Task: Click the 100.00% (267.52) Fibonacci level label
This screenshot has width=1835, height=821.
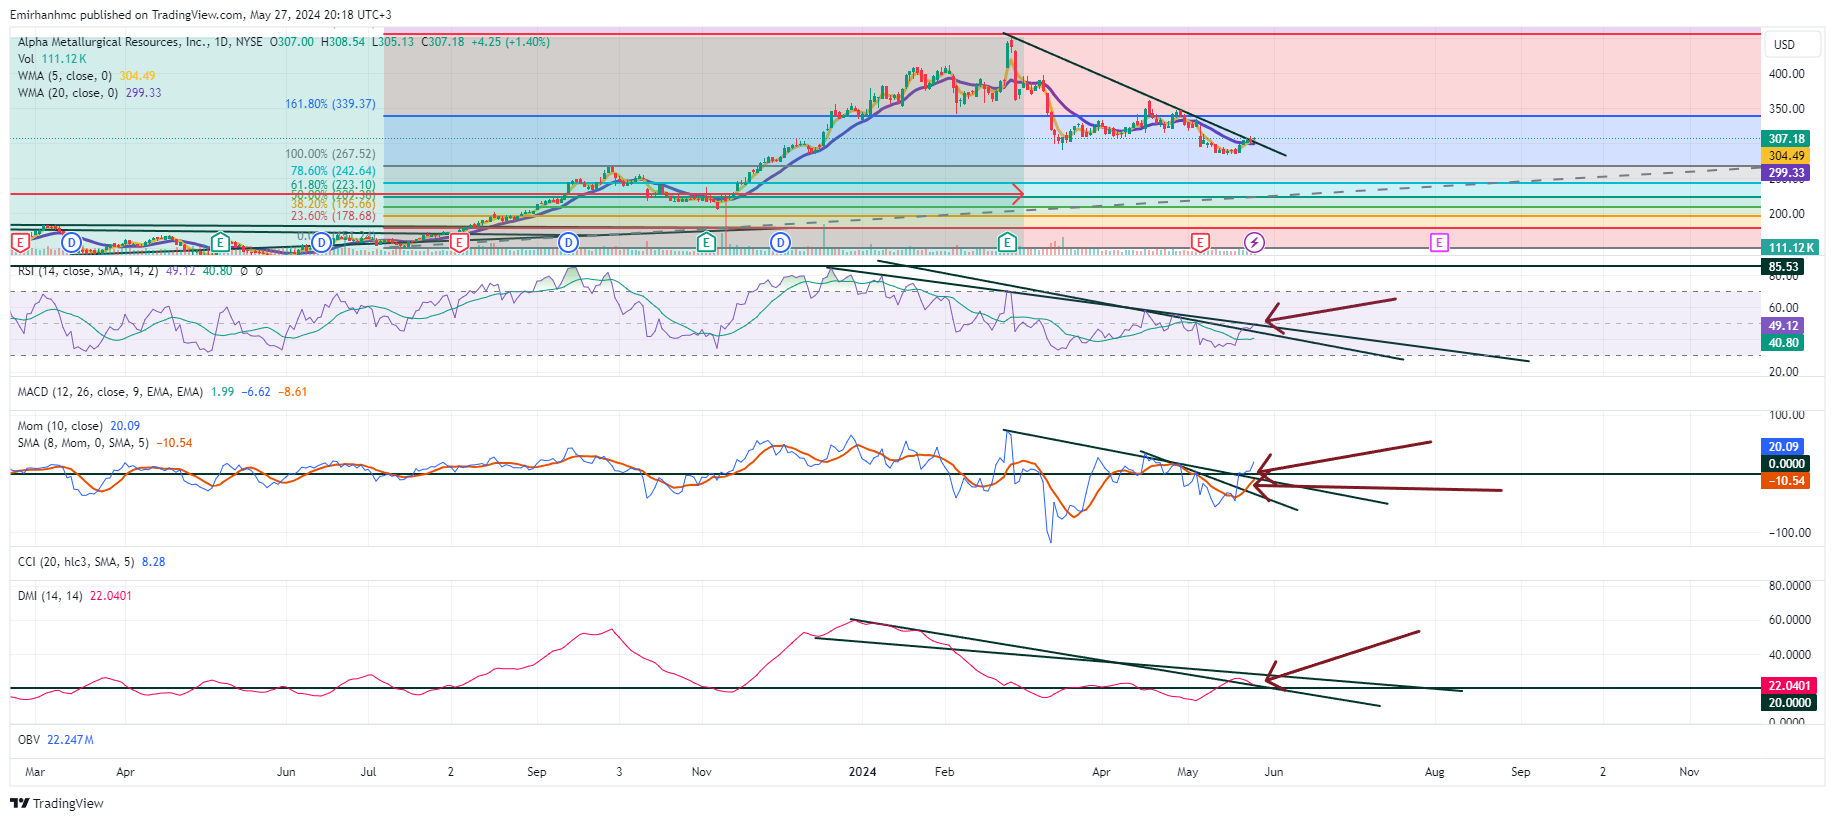Action: 330,154
